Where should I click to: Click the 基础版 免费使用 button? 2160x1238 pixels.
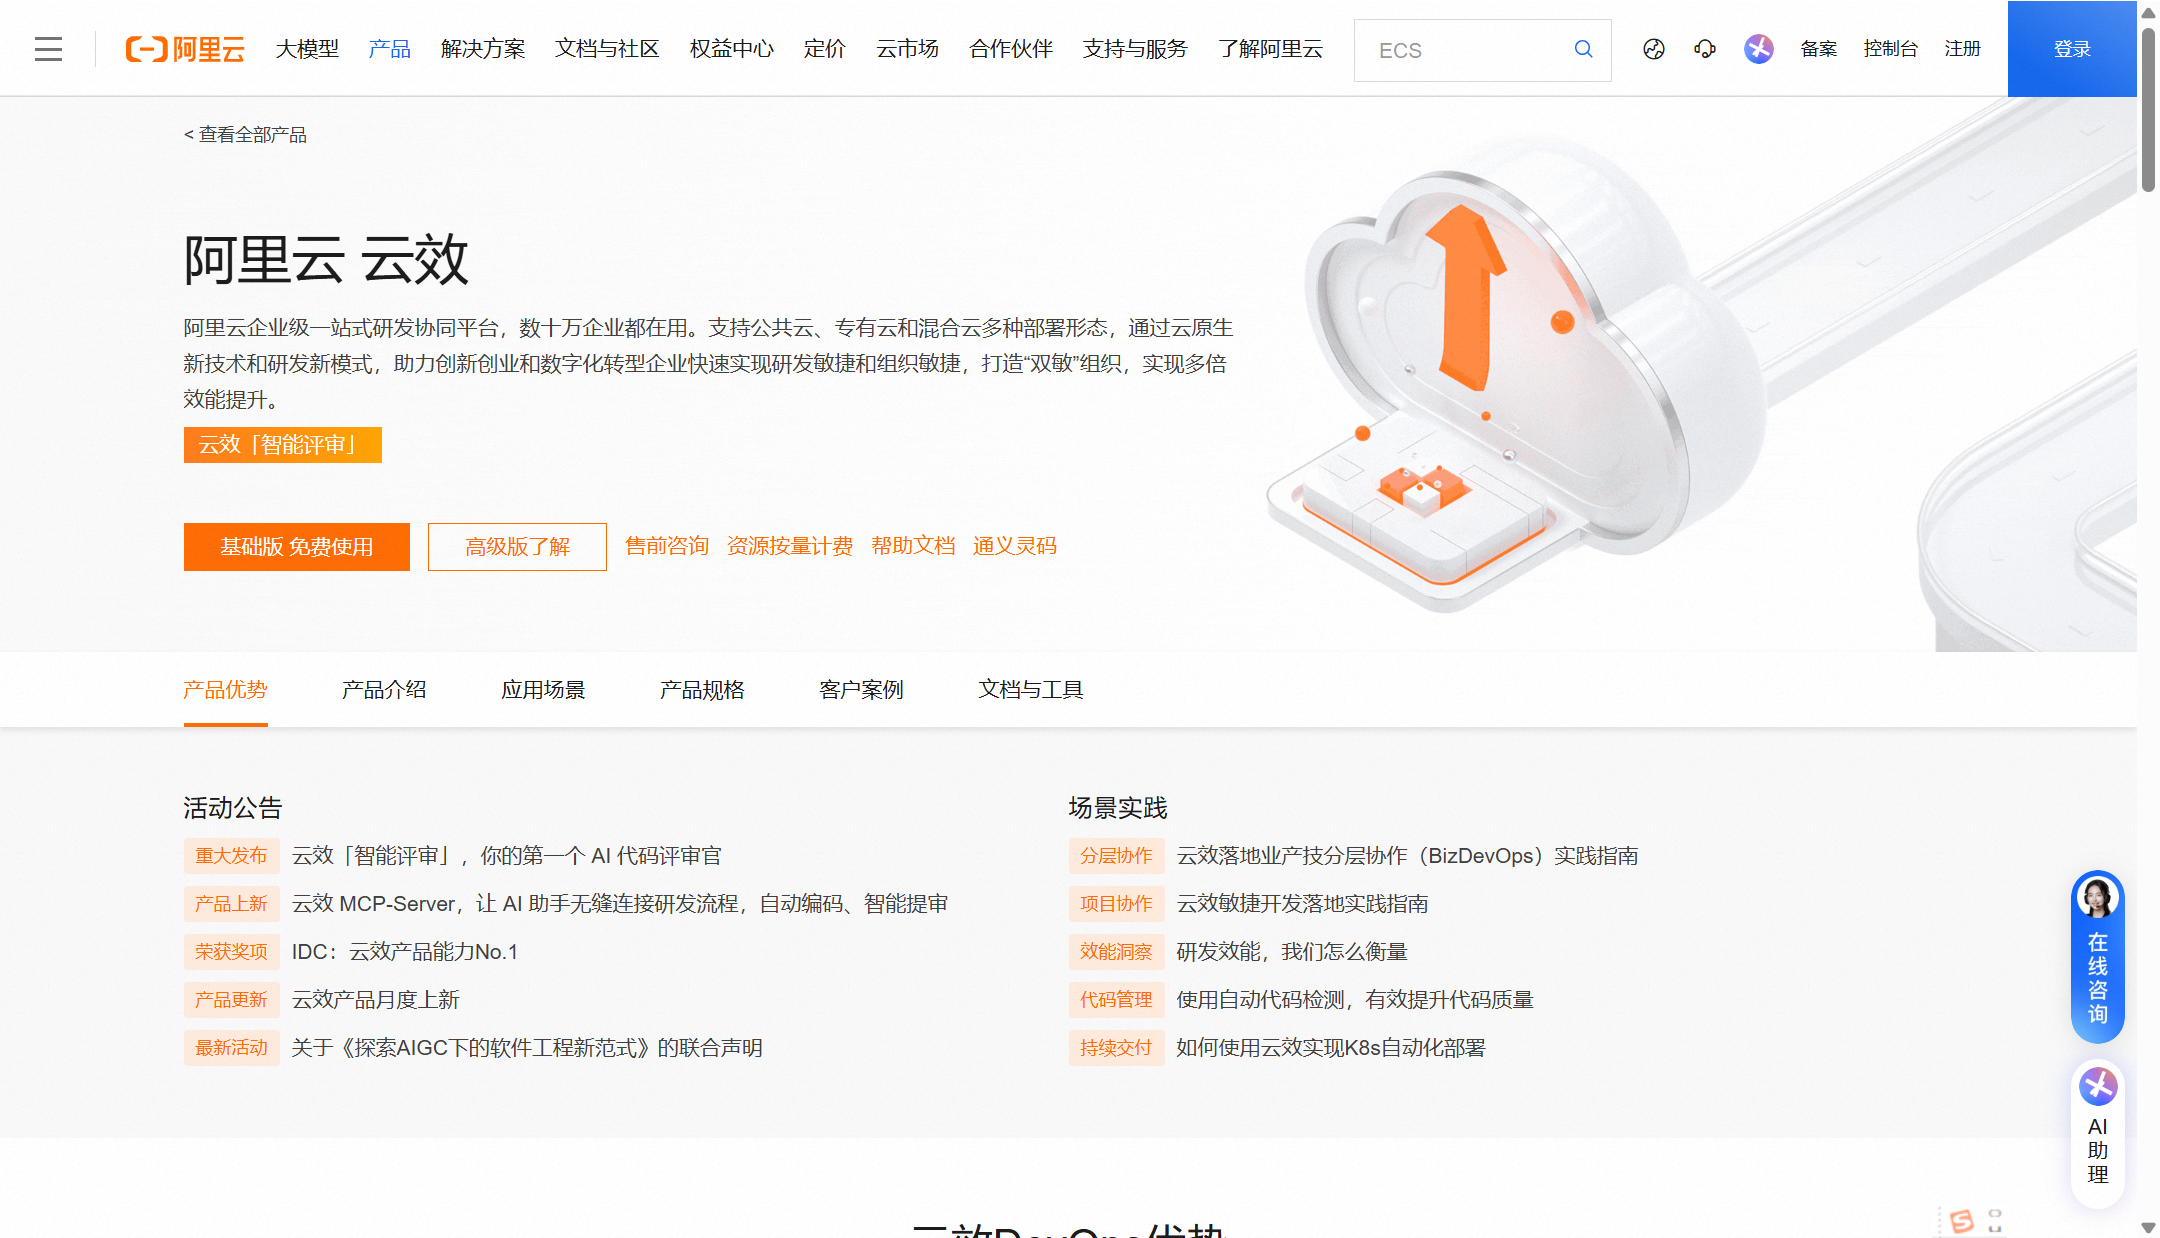point(296,547)
